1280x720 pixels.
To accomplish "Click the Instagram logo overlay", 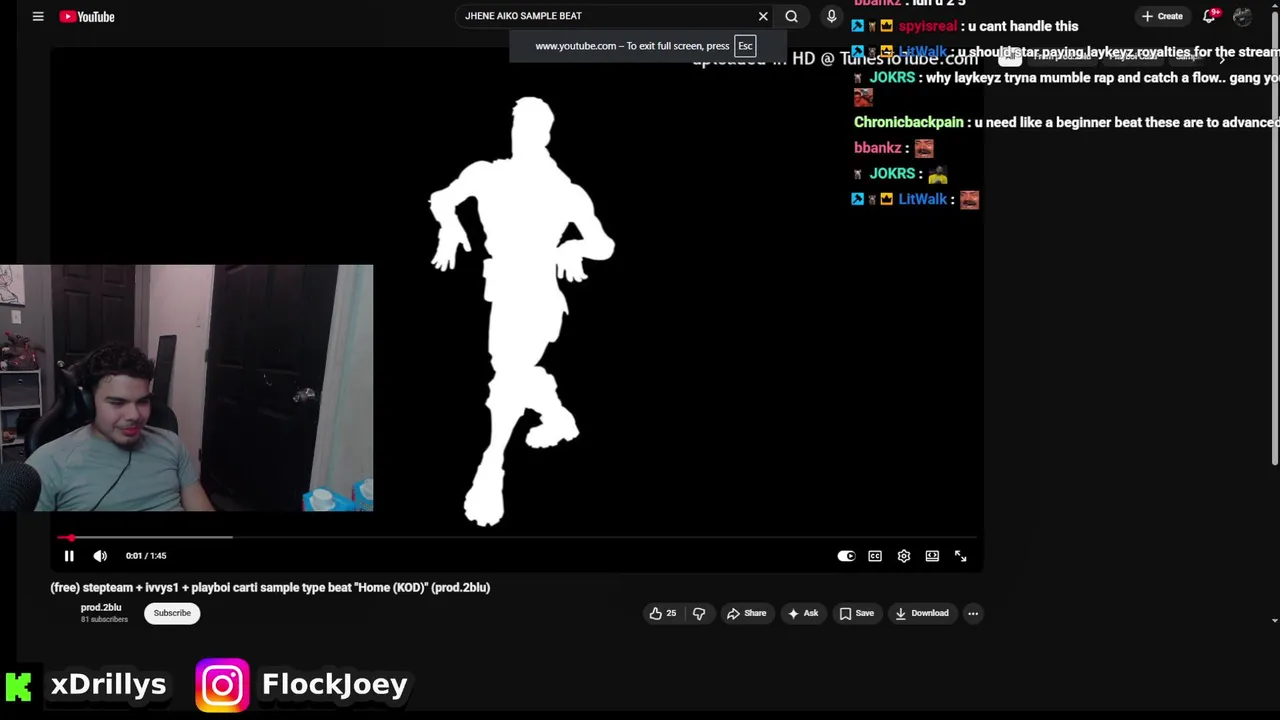I will pyautogui.click(x=222, y=685).
